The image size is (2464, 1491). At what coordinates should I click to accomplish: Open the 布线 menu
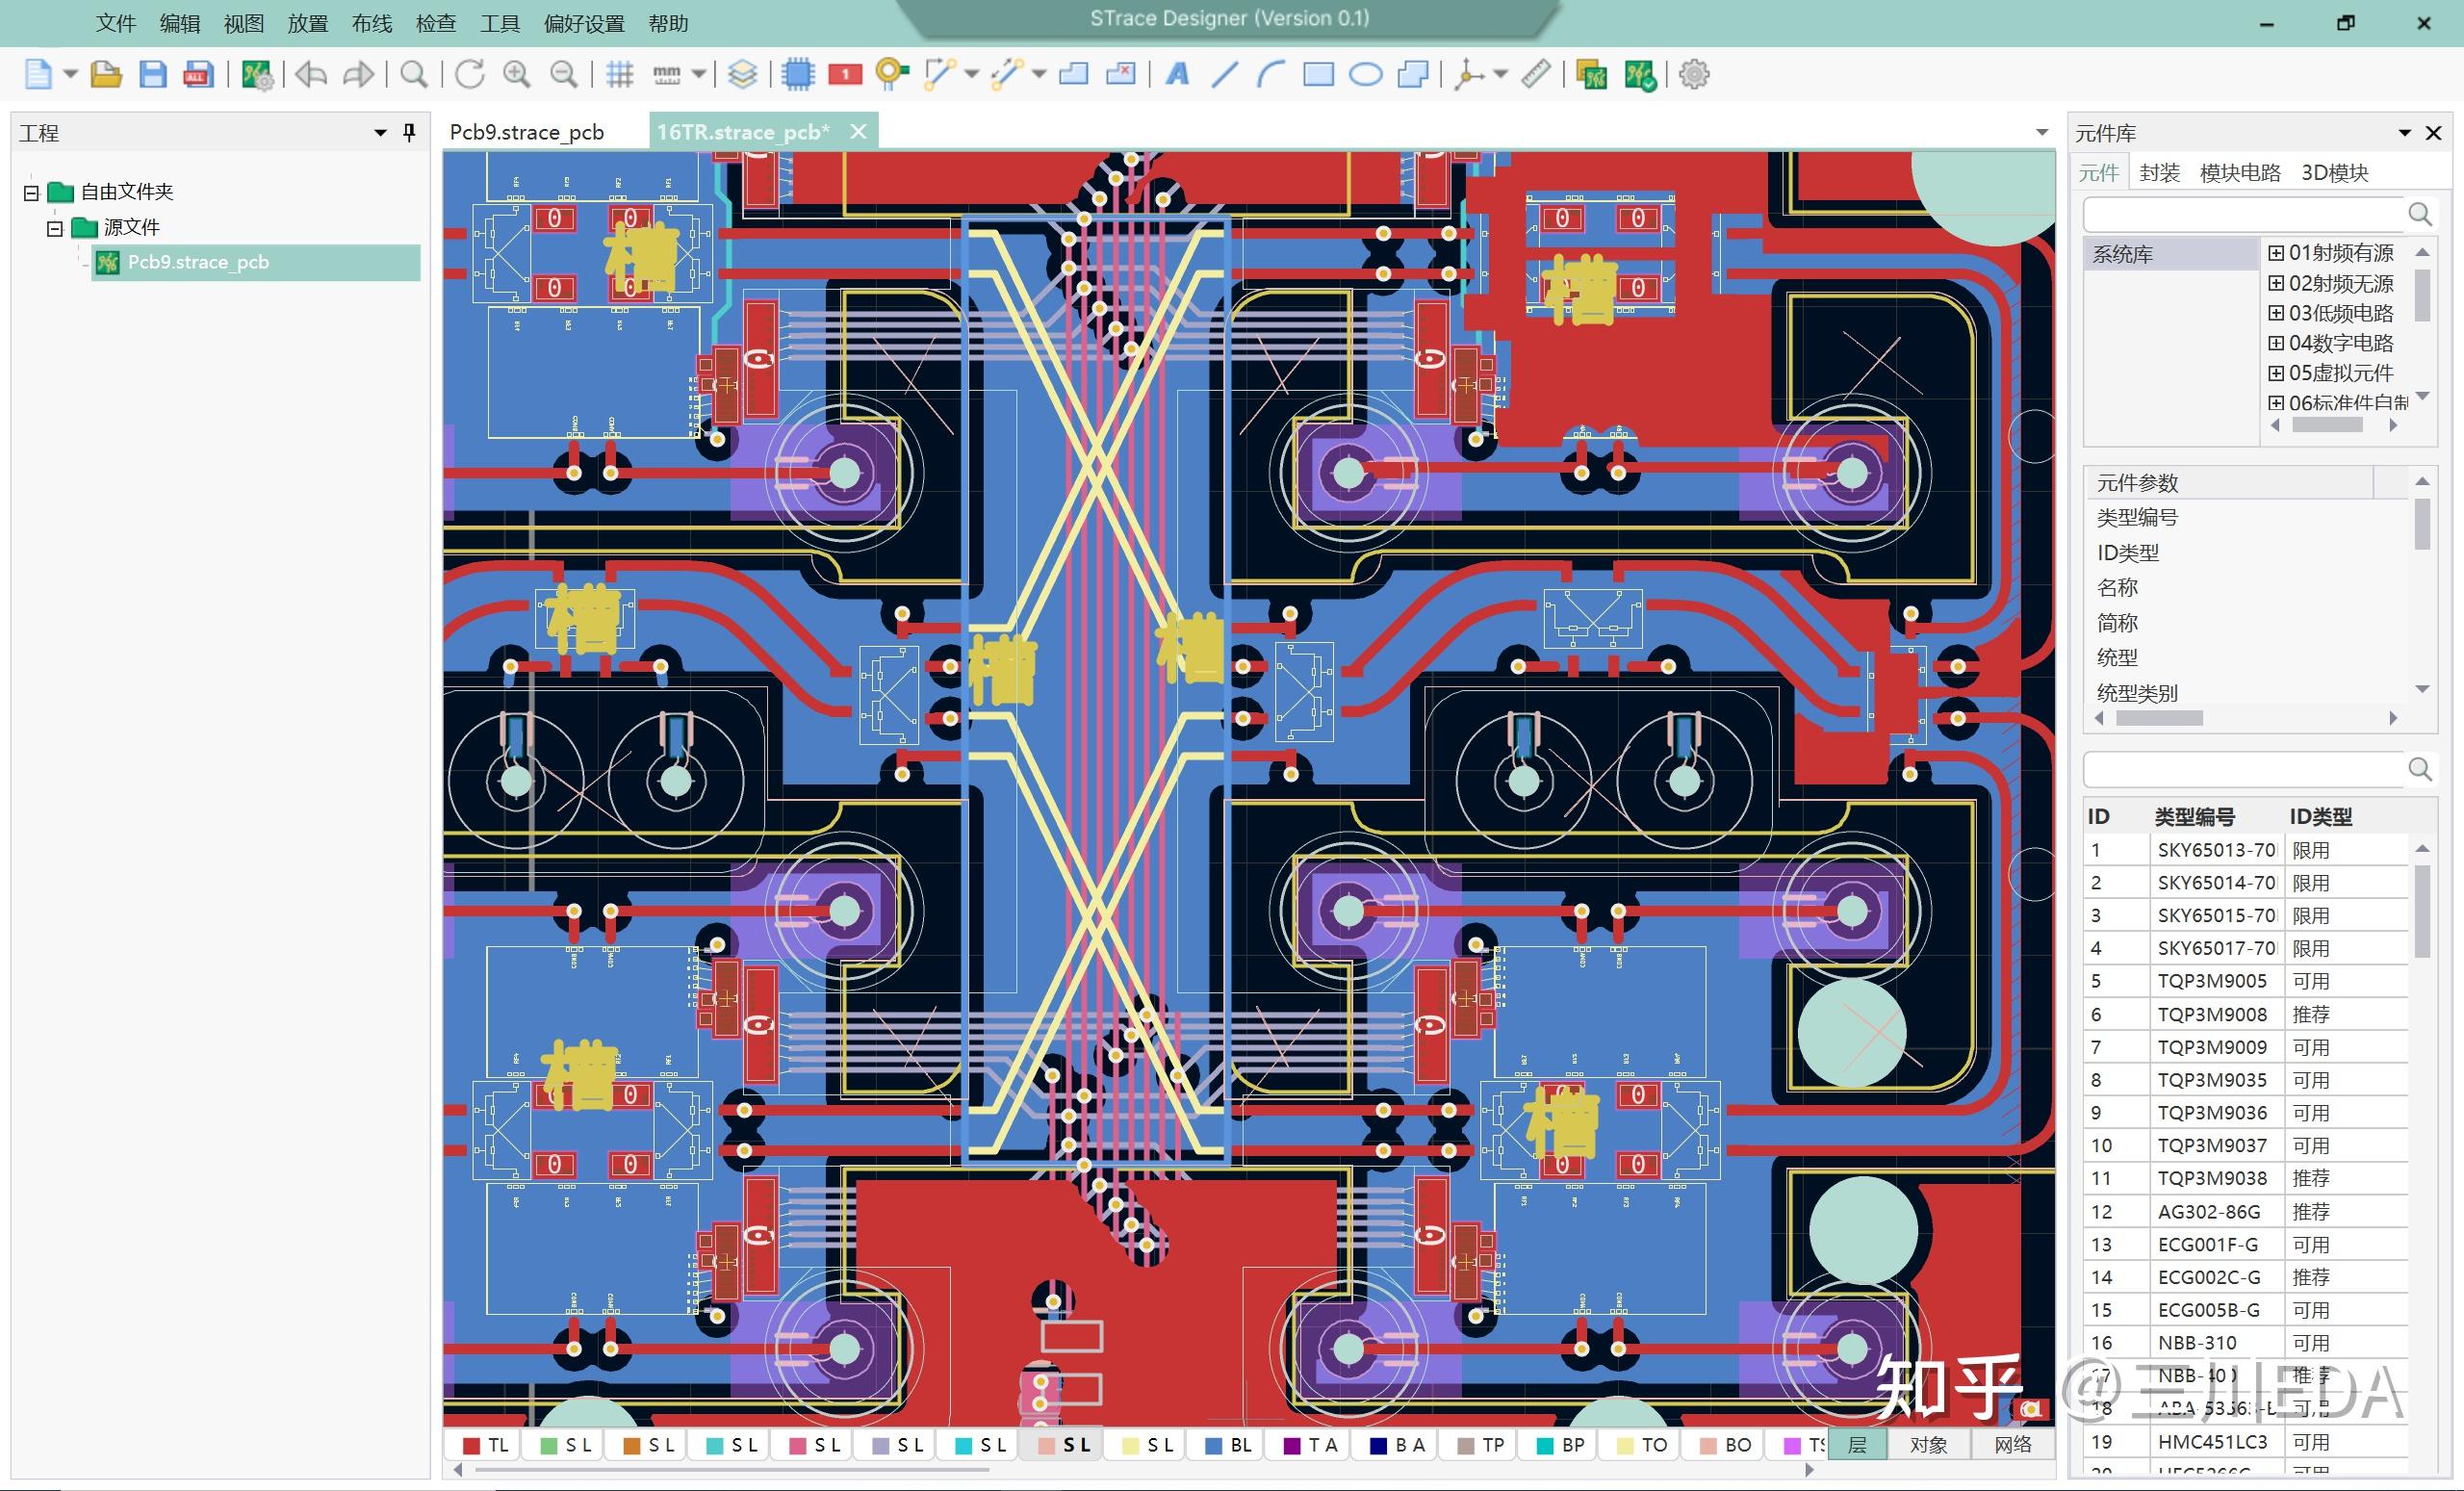pos(371,22)
